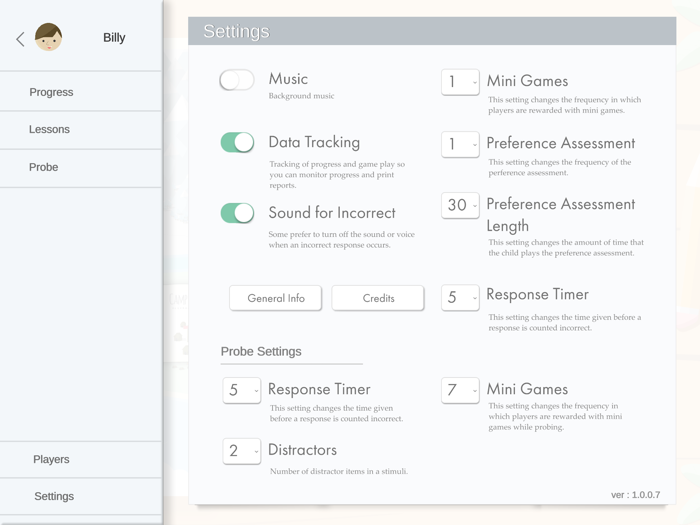Select Settings in the sidebar
Screen dimensions: 700x525
[x=54, y=496]
